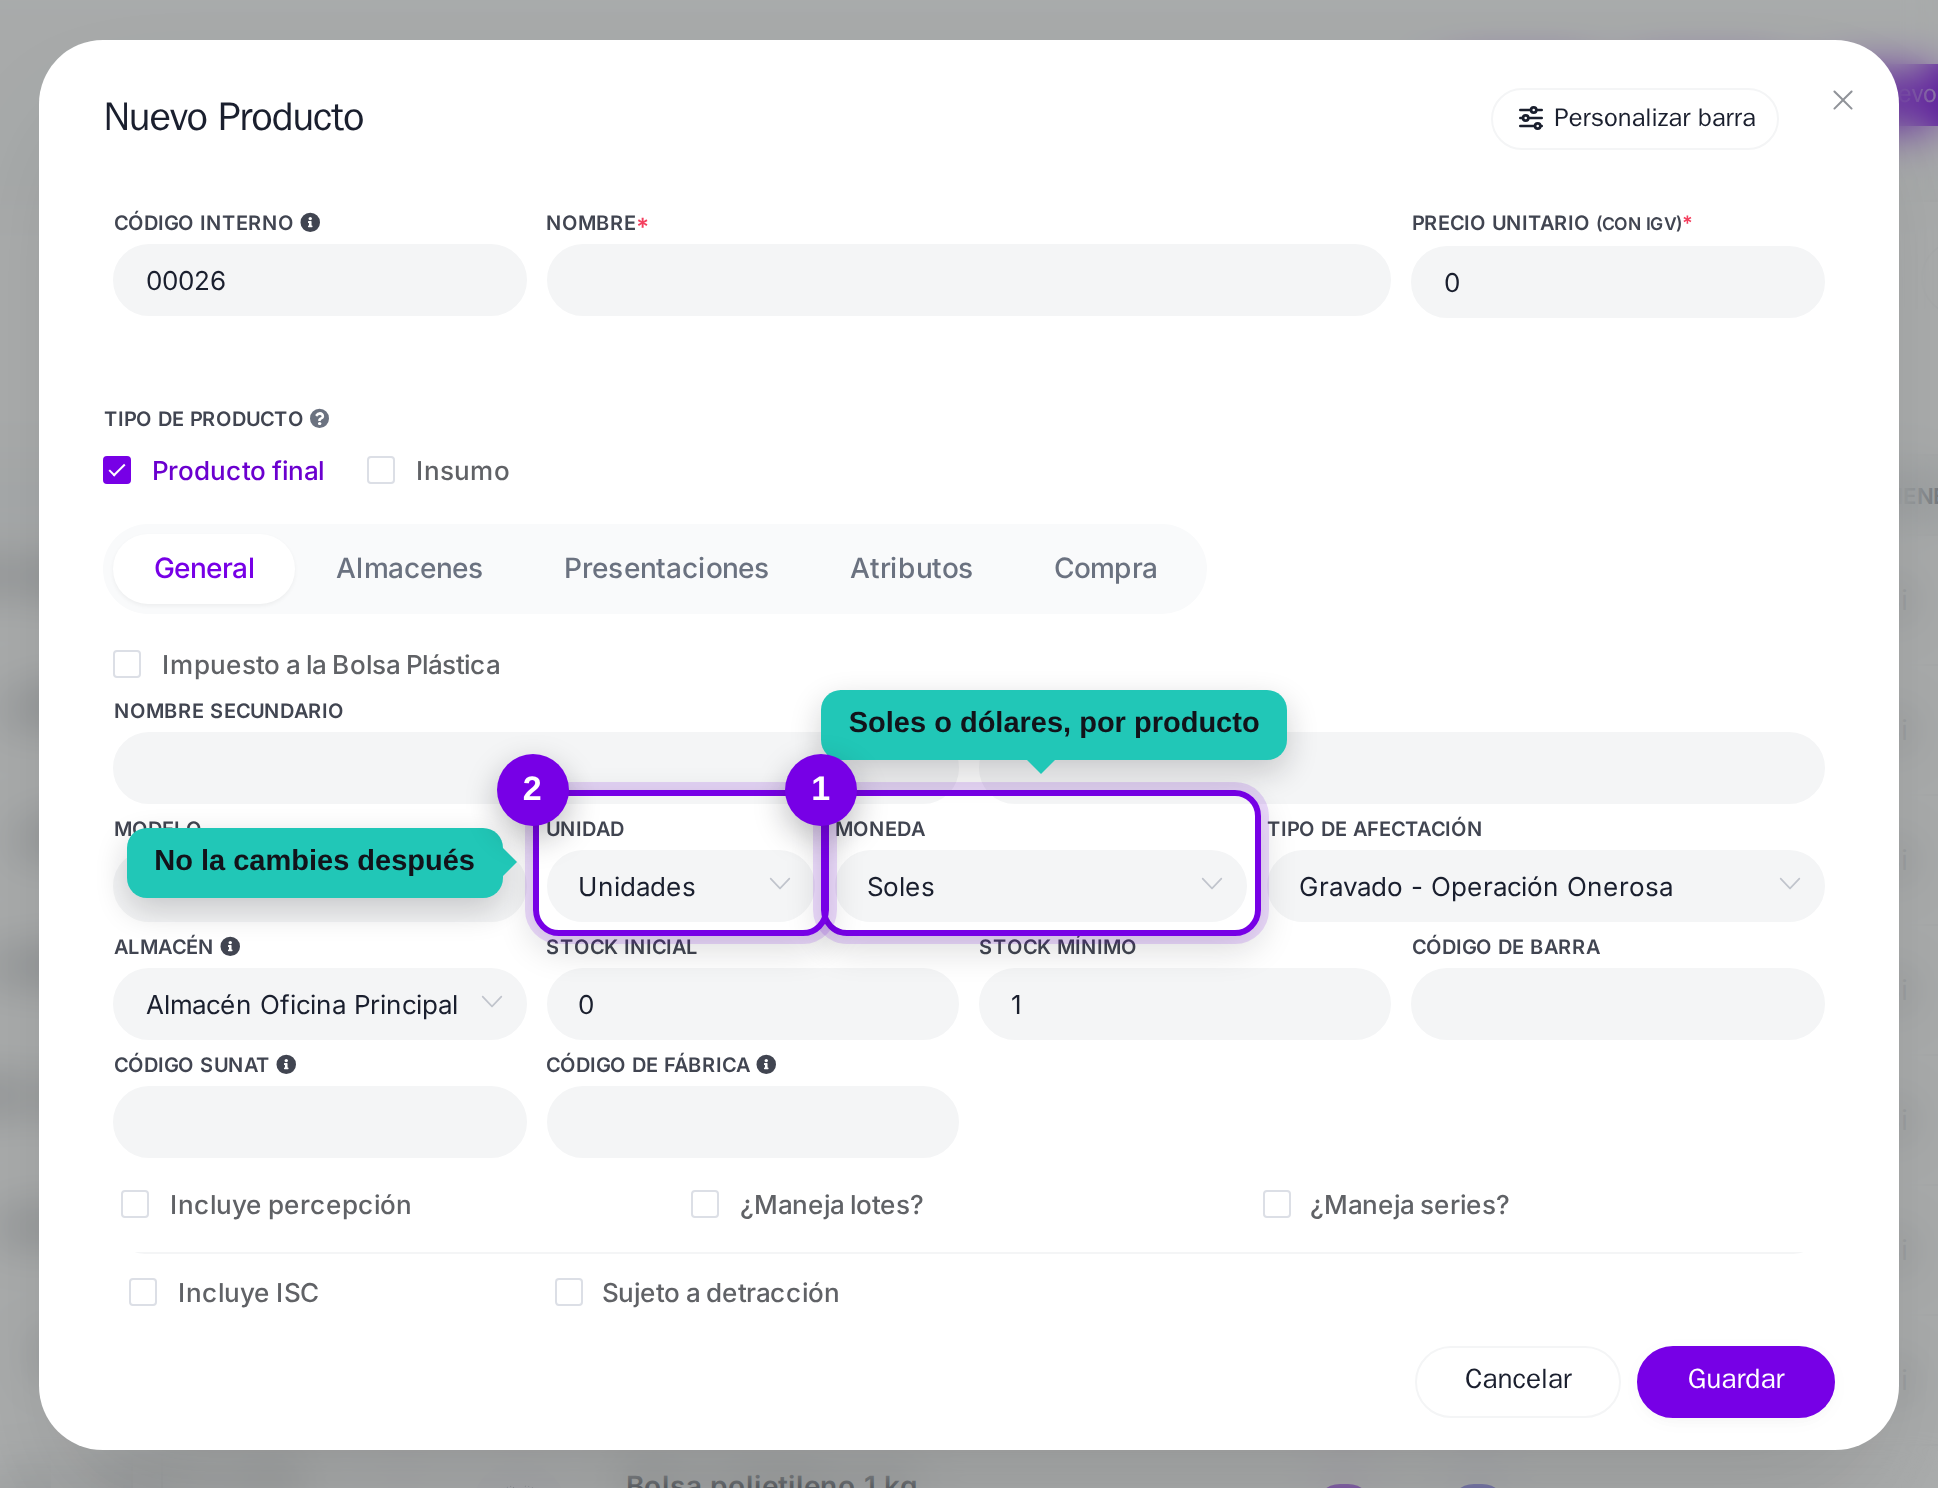Viewport: 1938px width, 1488px height.
Task: Click the Stock Mínimo input field
Action: (x=1184, y=1004)
